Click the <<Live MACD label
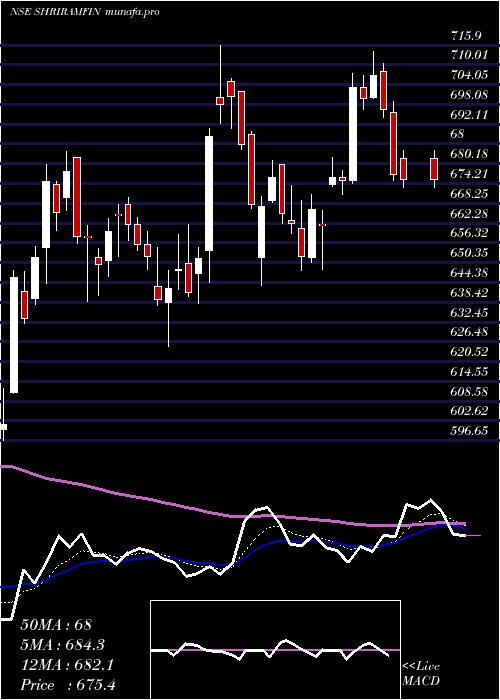This screenshot has height=700, width=500. click(x=421, y=674)
